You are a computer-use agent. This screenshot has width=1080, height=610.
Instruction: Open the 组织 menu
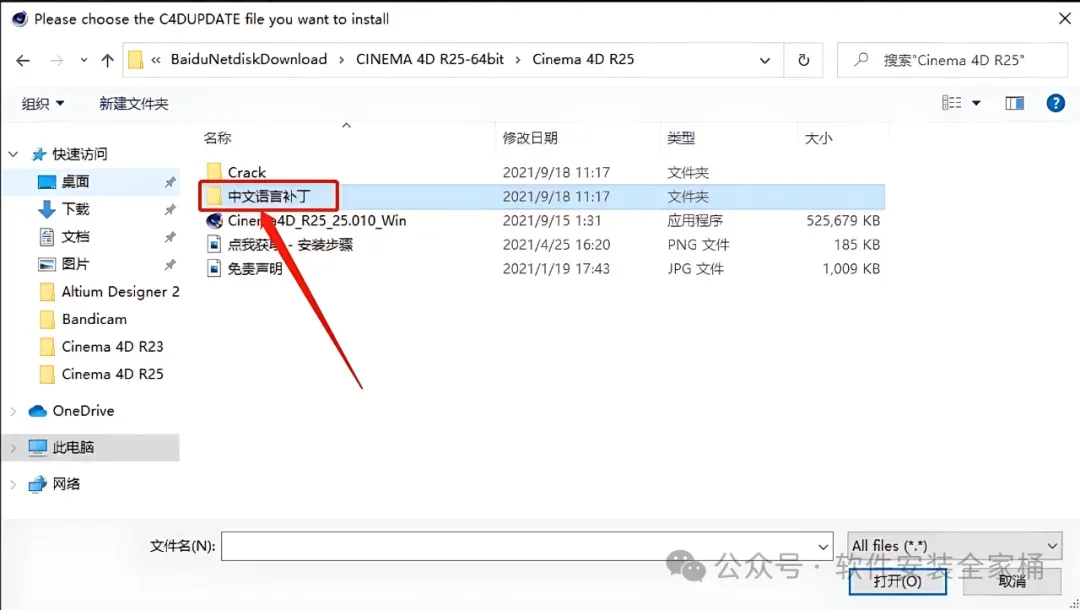(43, 104)
